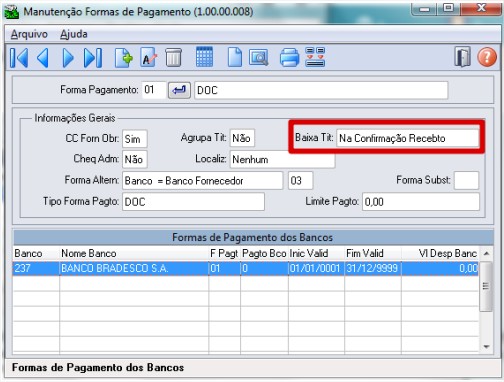Click the table scrollbar up arrow
The image size is (504, 382).
pos(486,254)
